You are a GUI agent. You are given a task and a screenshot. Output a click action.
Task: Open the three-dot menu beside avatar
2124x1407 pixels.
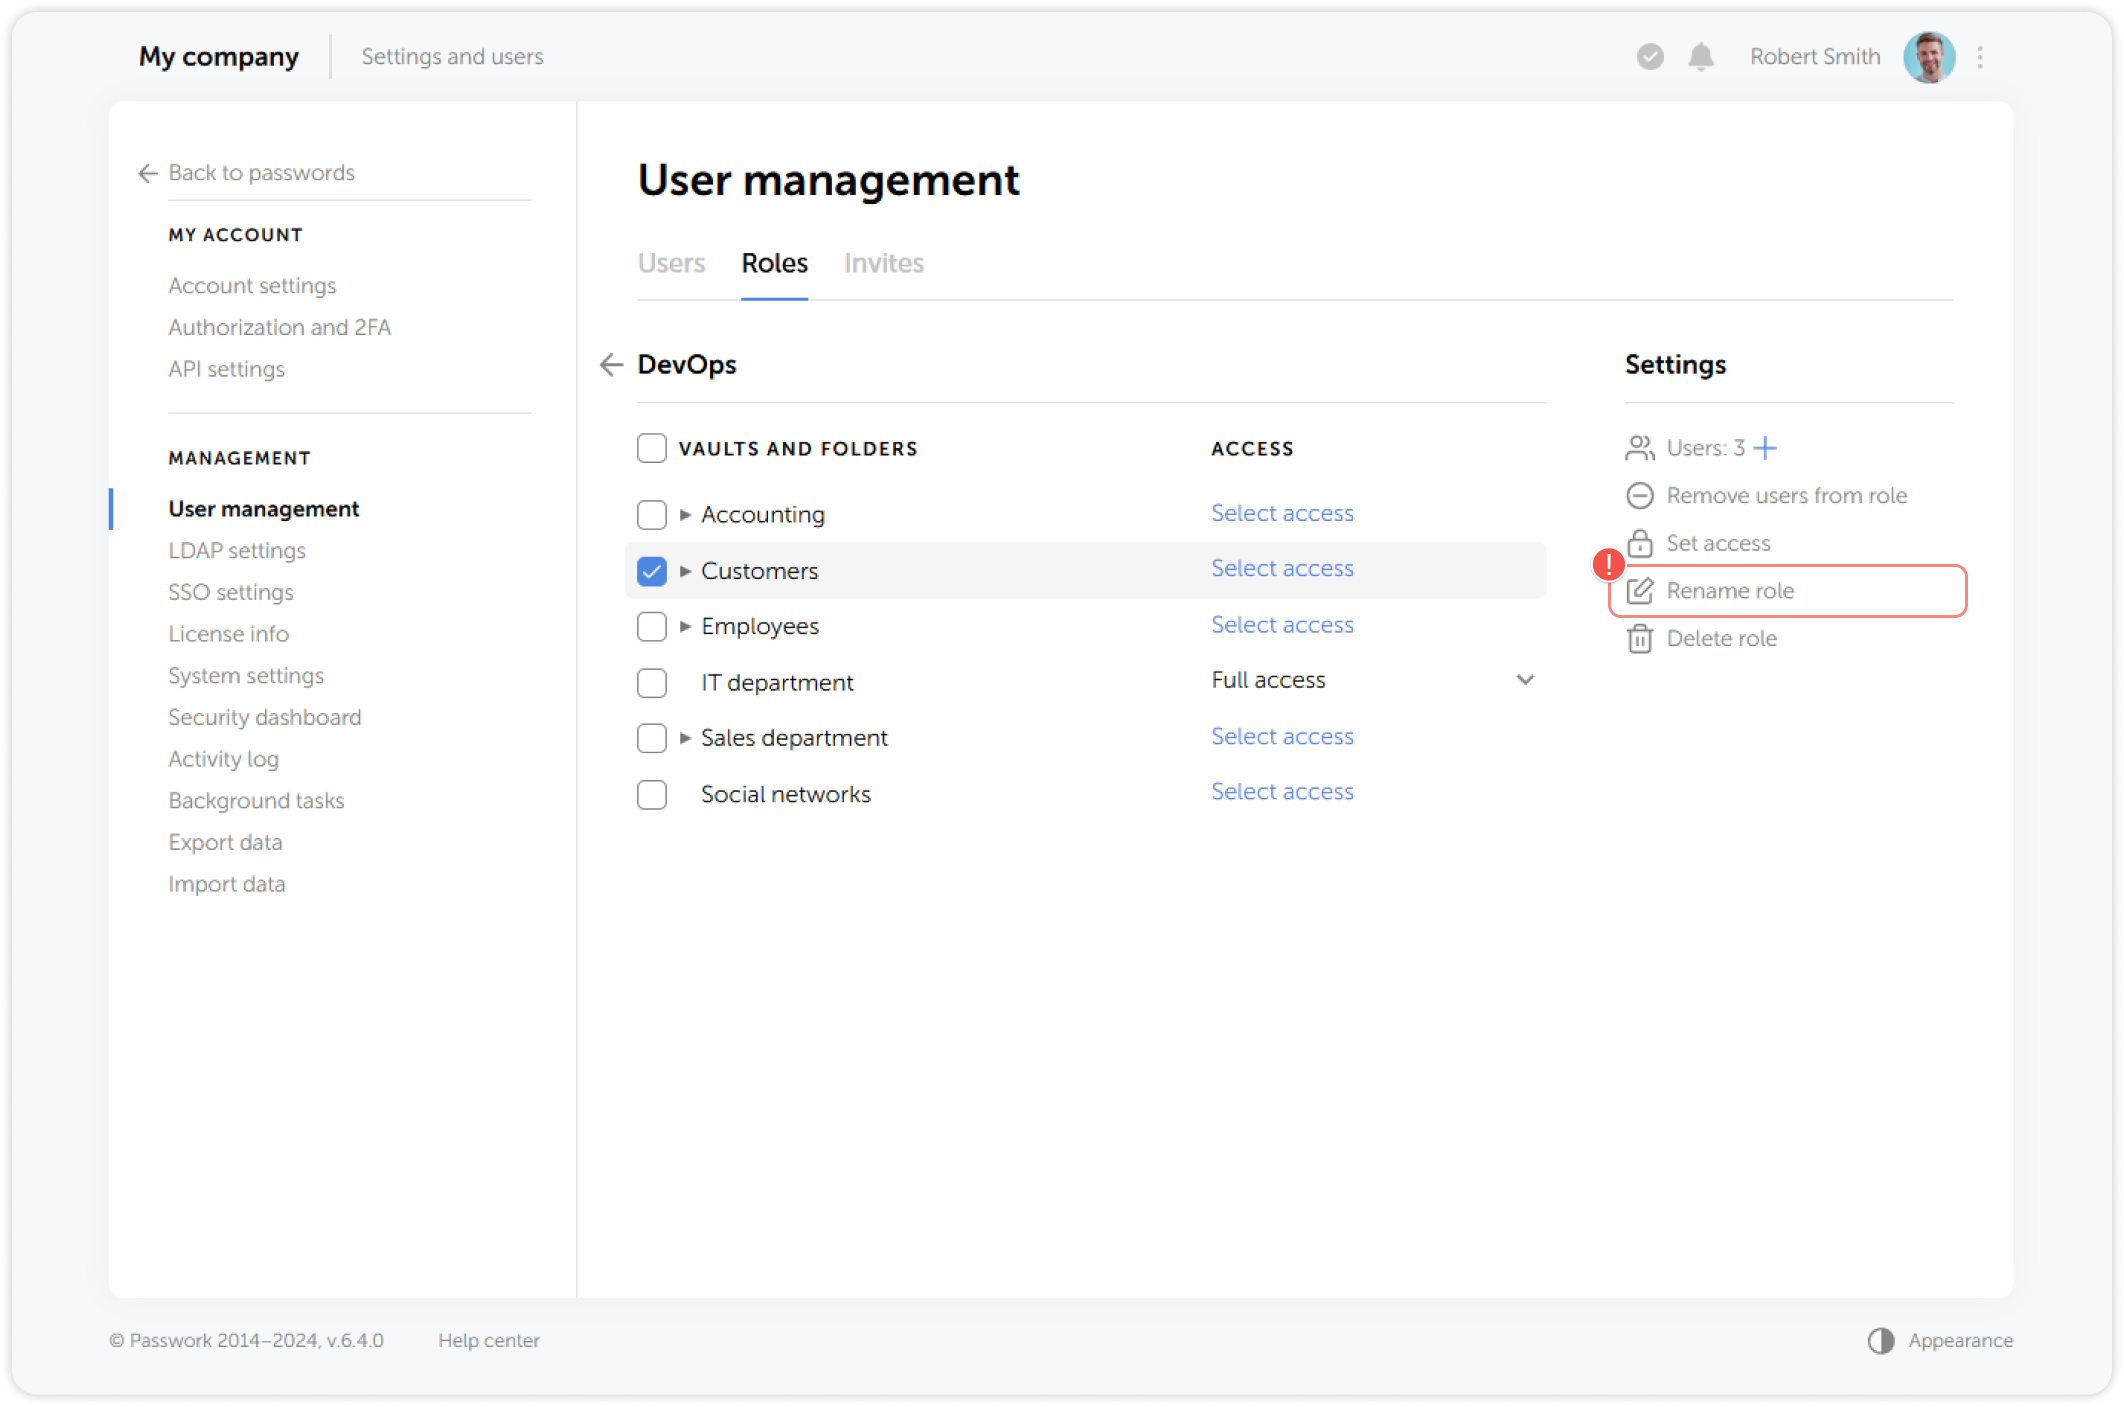[1980, 57]
